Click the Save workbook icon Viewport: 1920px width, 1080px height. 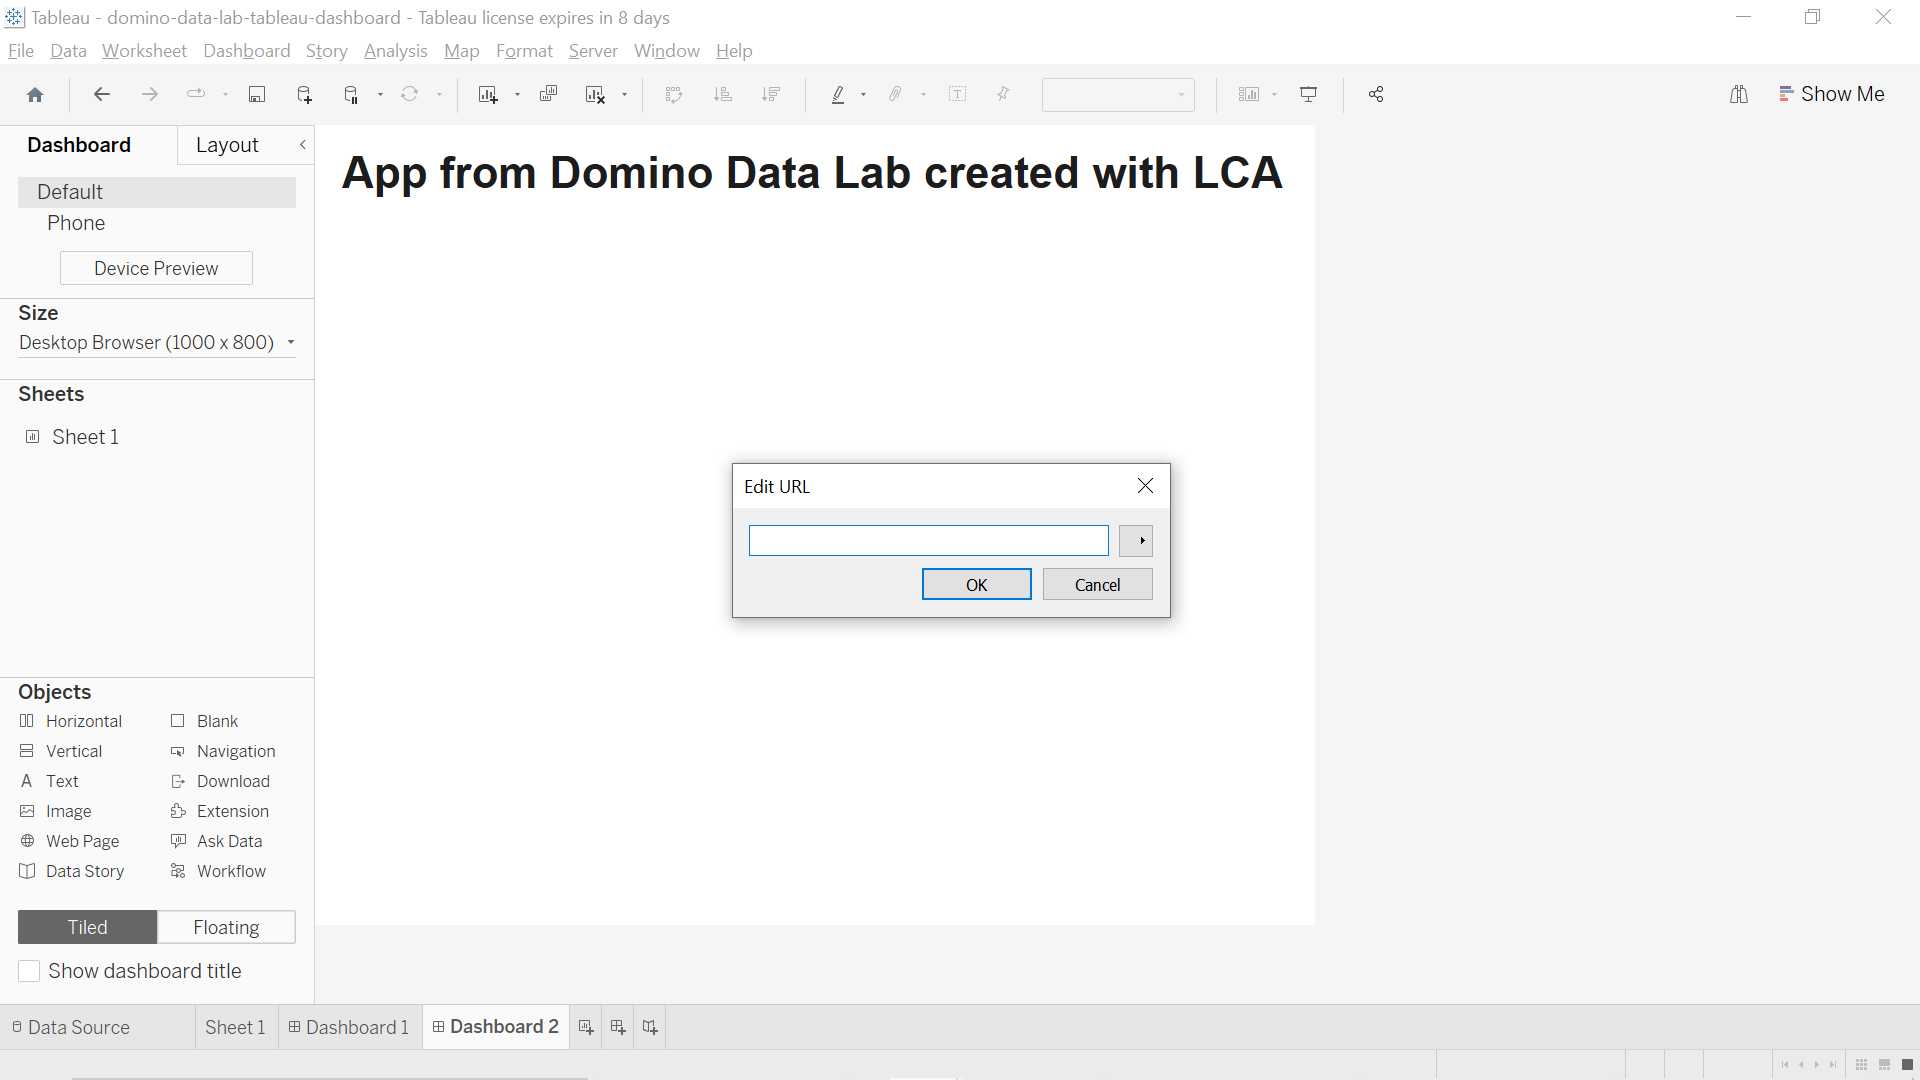pyautogui.click(x=257, y=94)
